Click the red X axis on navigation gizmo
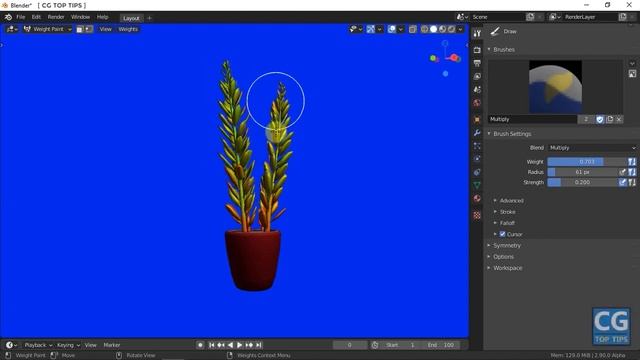This screenshot has height=360, width=640. pos(455,58)
